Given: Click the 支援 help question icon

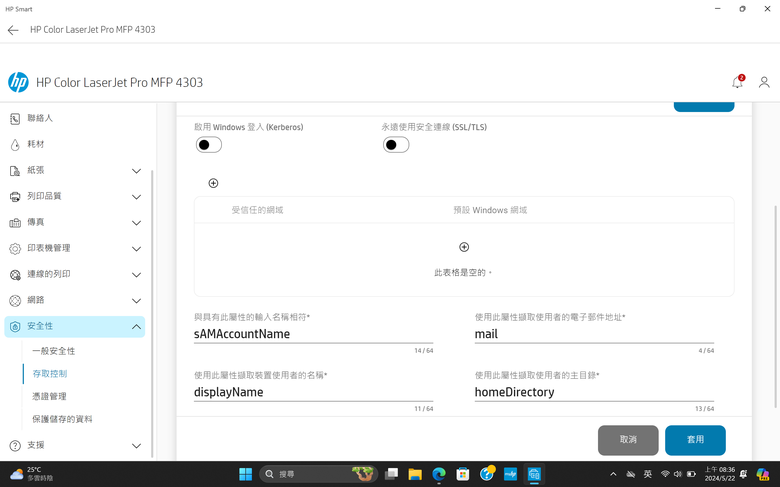Looking at the screenshot, I should tap(15, 445).
